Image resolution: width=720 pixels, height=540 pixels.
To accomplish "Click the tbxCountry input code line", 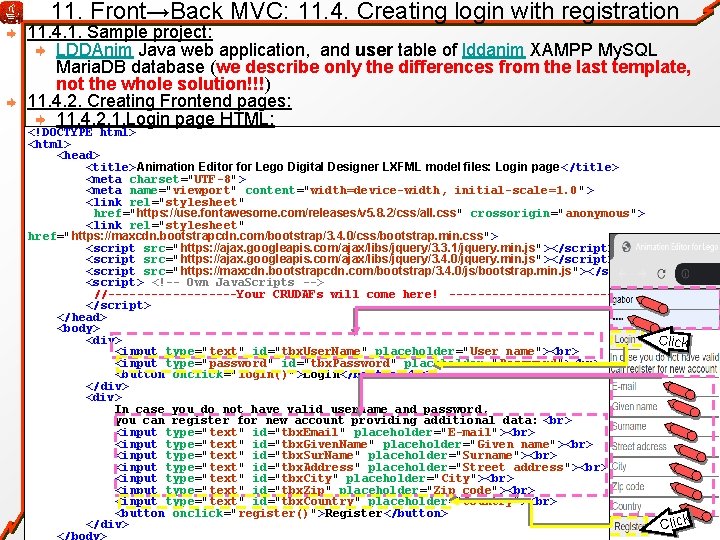I will 336,501.
